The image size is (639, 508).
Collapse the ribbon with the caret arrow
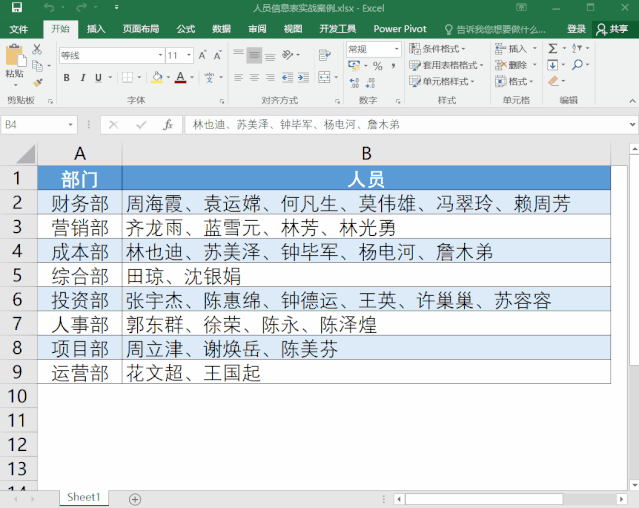632,101
